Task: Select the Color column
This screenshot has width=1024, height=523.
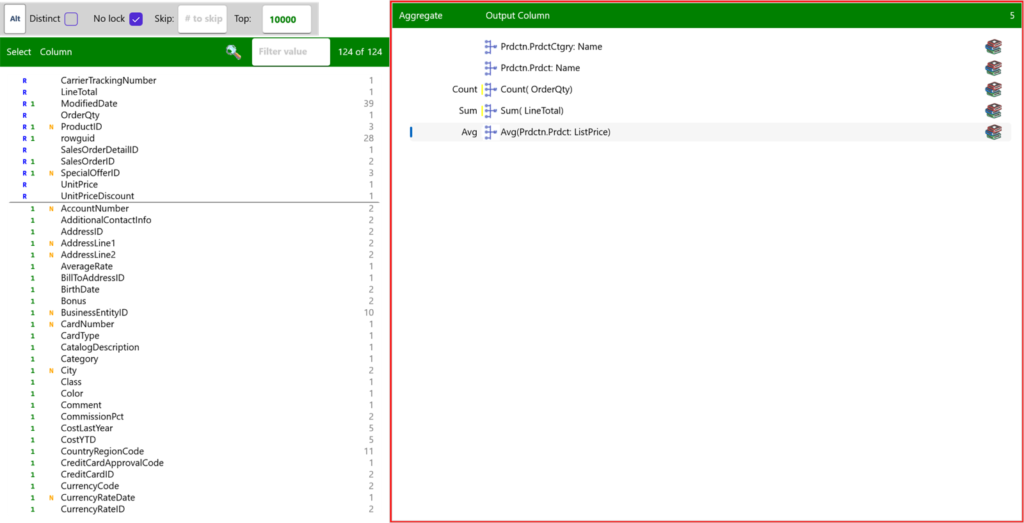Action: (x=72, y=394)
